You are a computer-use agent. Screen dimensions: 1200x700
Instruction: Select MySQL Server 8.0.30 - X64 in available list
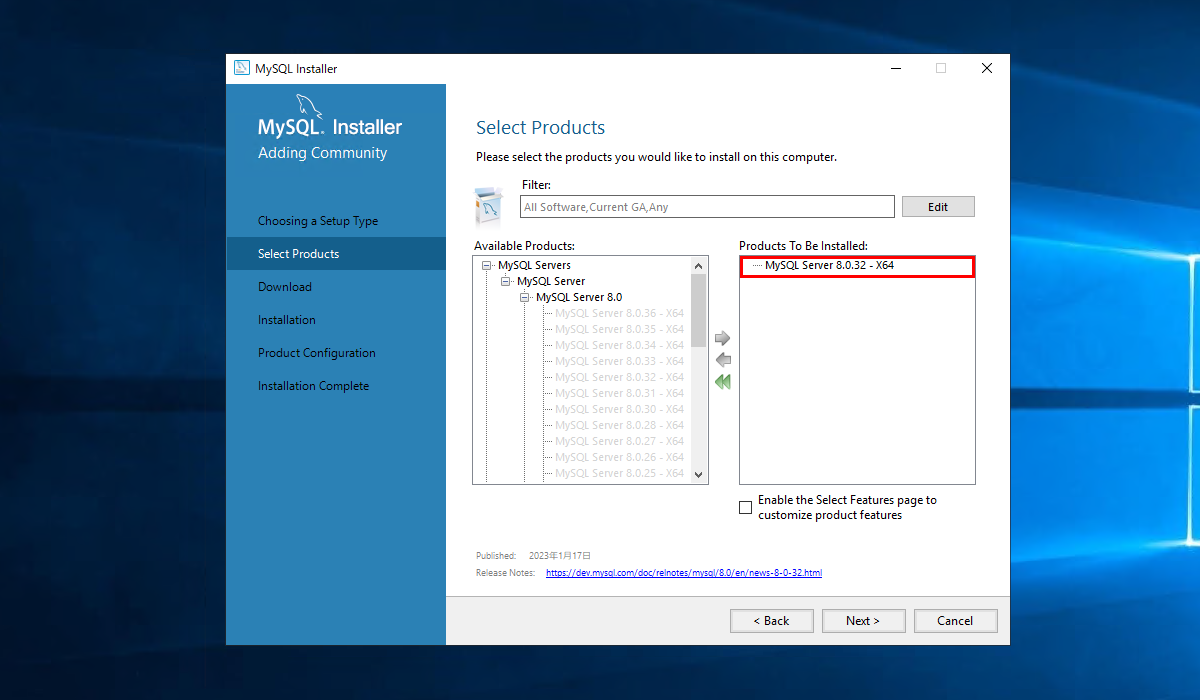tap(620, 409)
